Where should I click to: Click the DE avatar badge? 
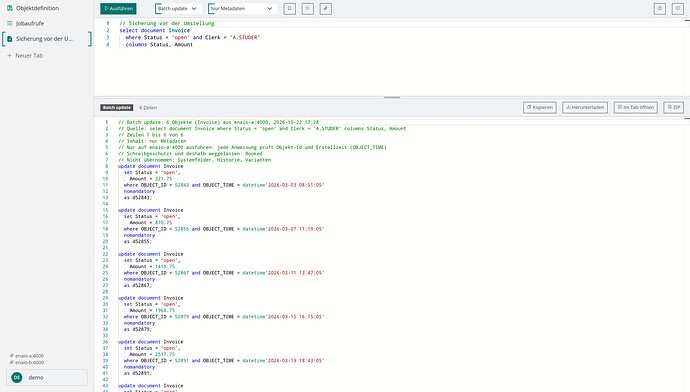pyautogui.click(x=17, y=377)
